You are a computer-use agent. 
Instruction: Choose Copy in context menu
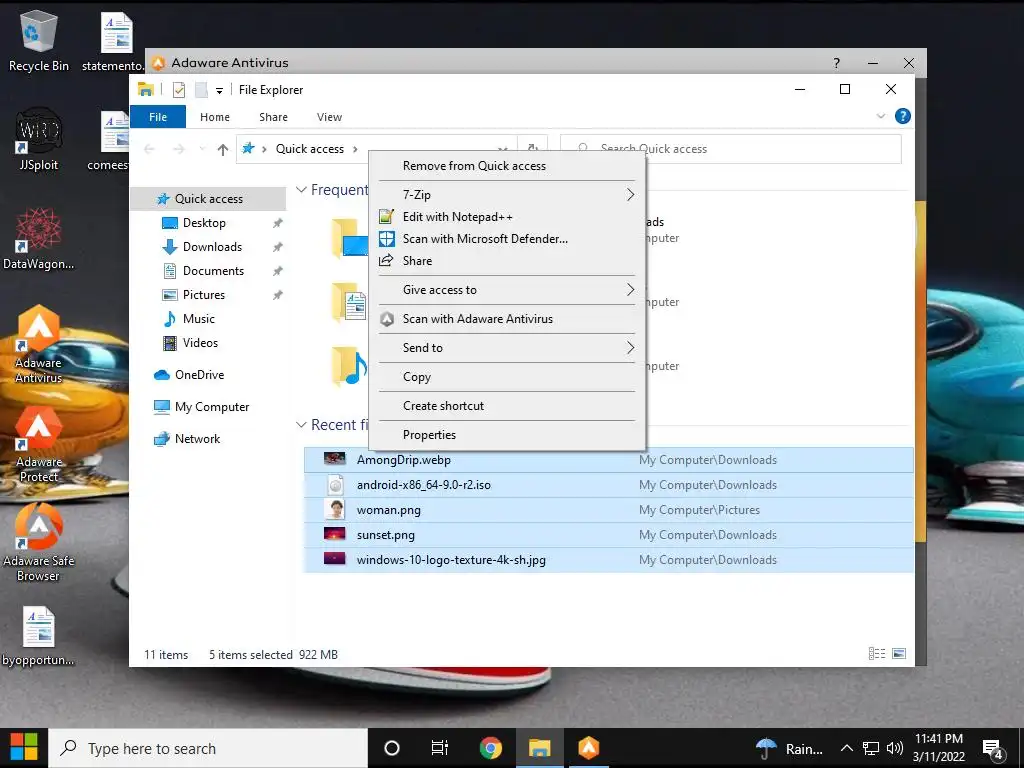click(507, 377)
